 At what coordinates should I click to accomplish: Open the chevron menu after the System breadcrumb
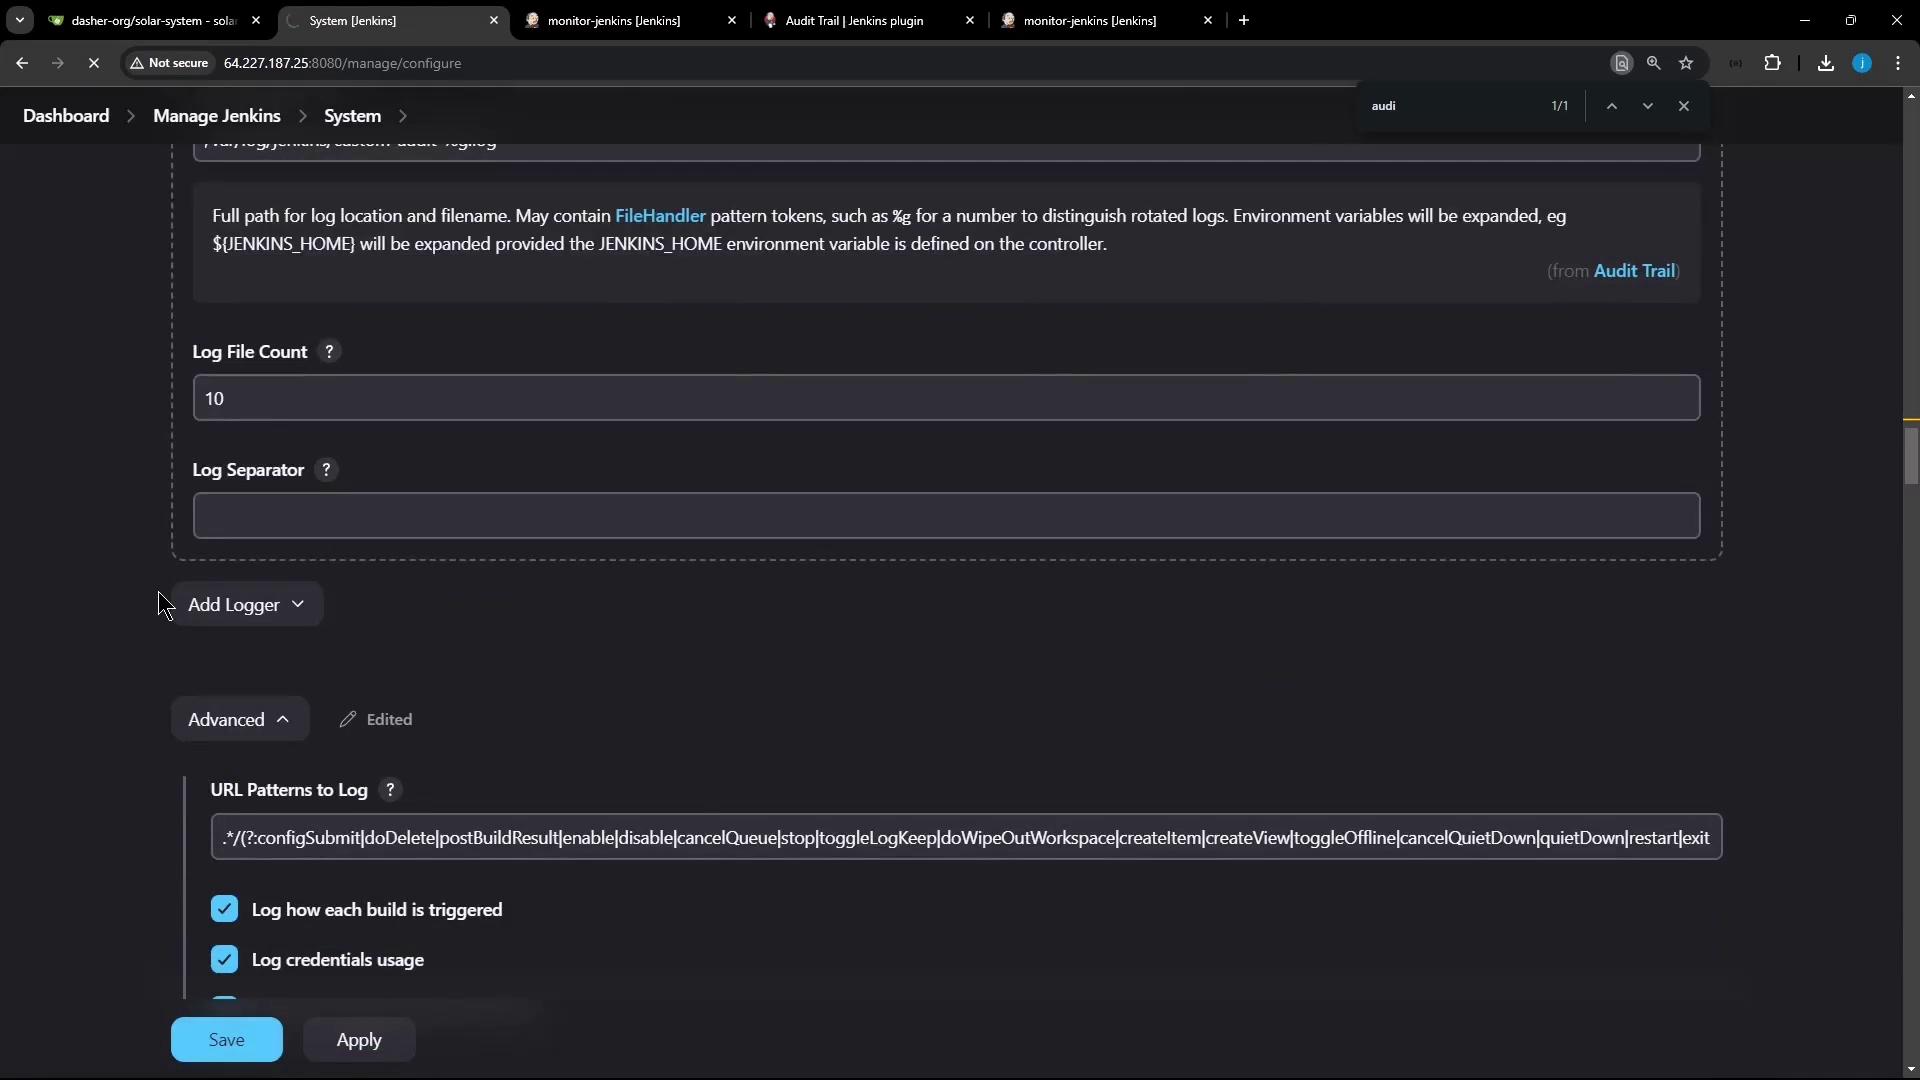[403, 116]
